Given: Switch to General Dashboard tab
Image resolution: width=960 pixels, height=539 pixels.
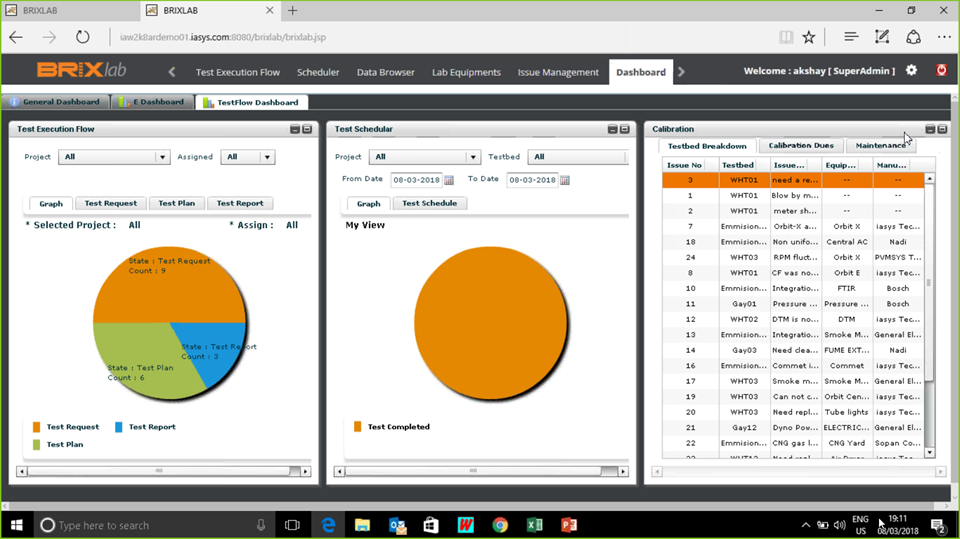Looking at the screenshot, I should [x=55, y=102].
